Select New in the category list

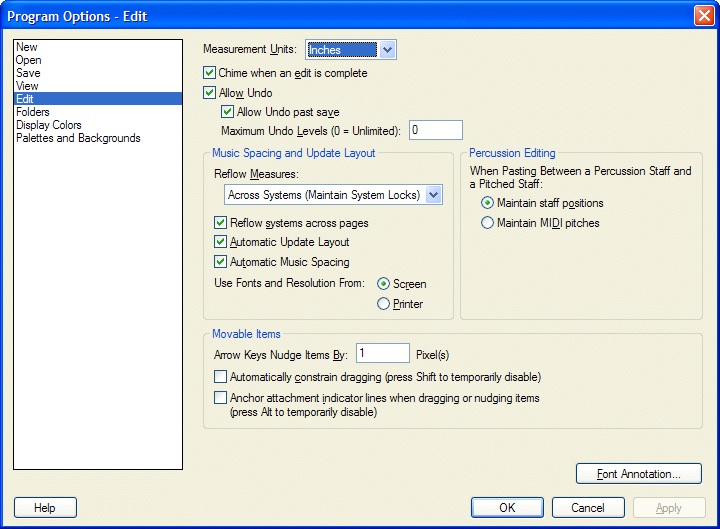(x=27, y=47)
